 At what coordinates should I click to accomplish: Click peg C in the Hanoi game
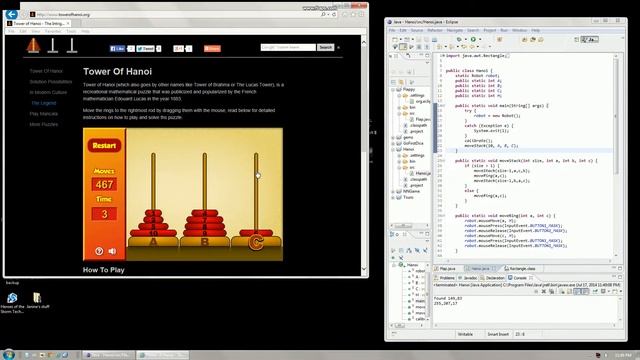point(256,192)
